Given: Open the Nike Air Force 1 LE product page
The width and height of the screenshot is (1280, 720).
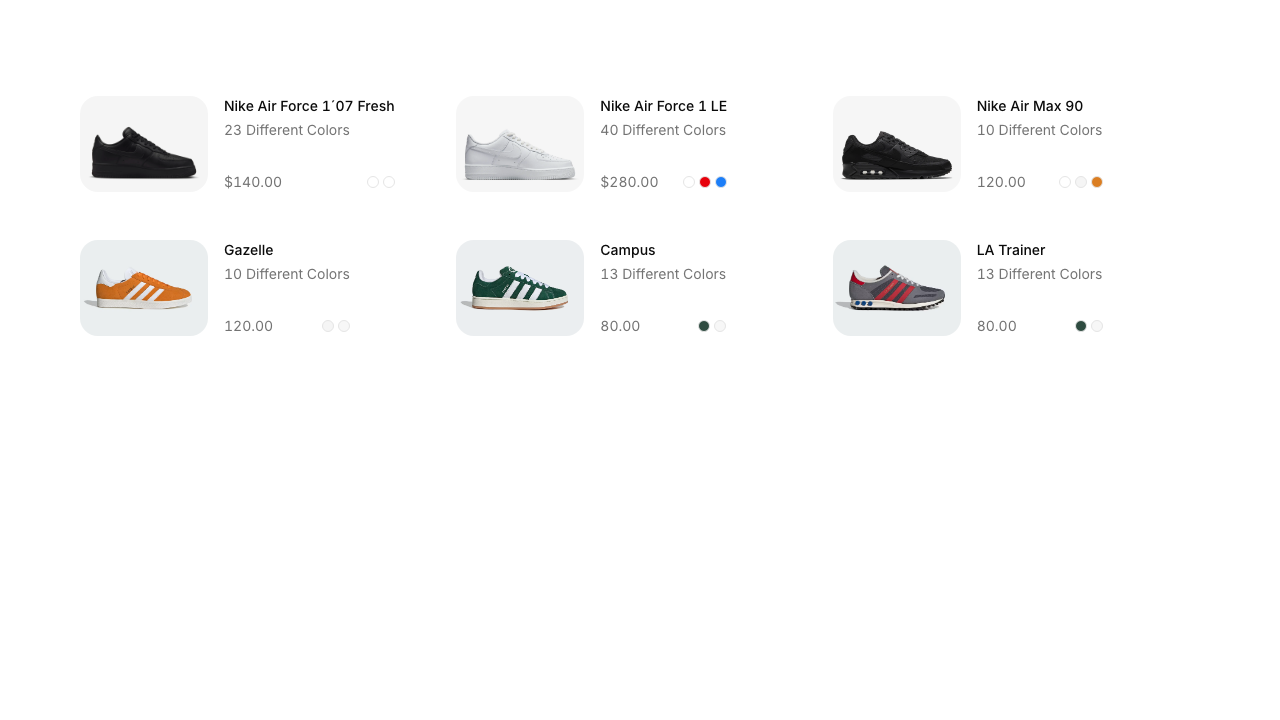Looking at the screenshot, I should coord(663,106).
